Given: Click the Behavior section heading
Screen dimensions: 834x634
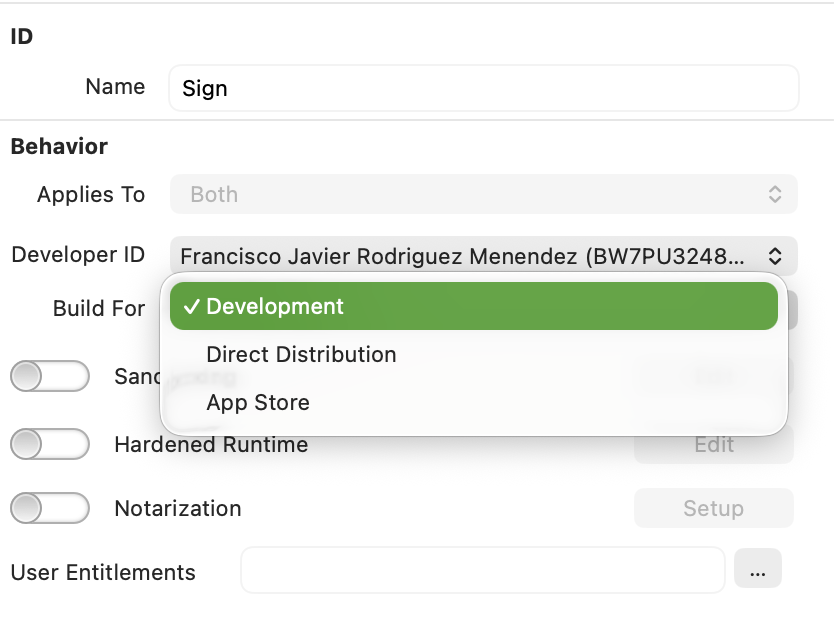Looking at the screenshot, I should (x=59, y=146).
